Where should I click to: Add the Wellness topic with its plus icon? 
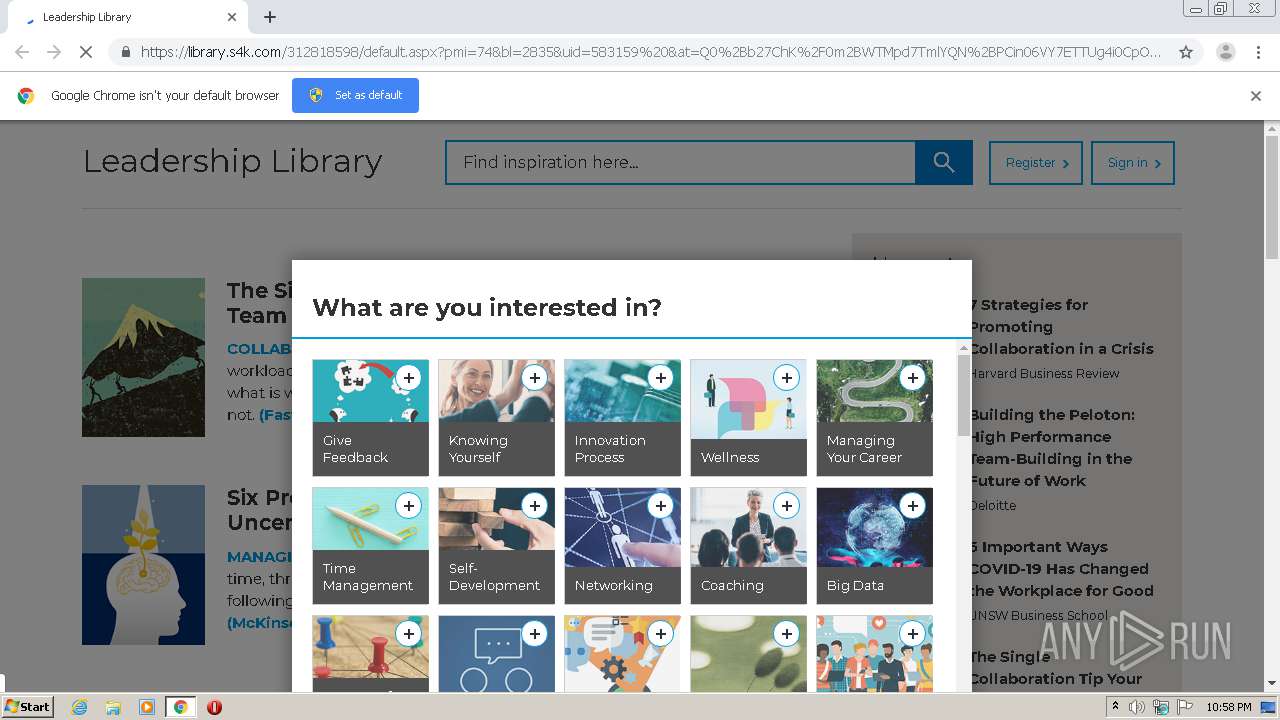(x=786, y=378)
